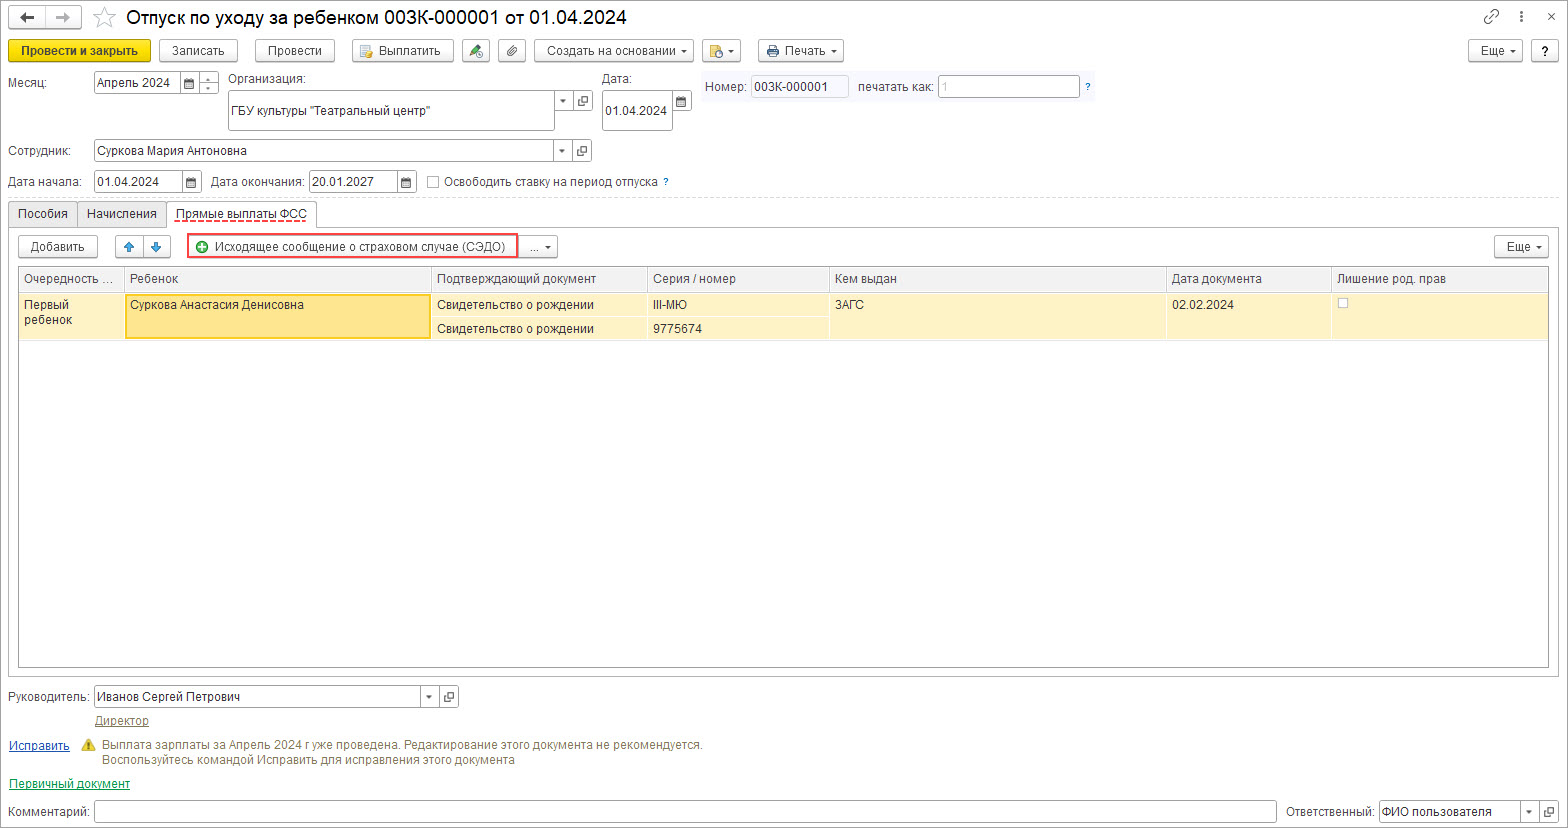Open the Сотрудник record via open icon
Viewport: 1568px width, 828px height.
click(x=583, y=151)
